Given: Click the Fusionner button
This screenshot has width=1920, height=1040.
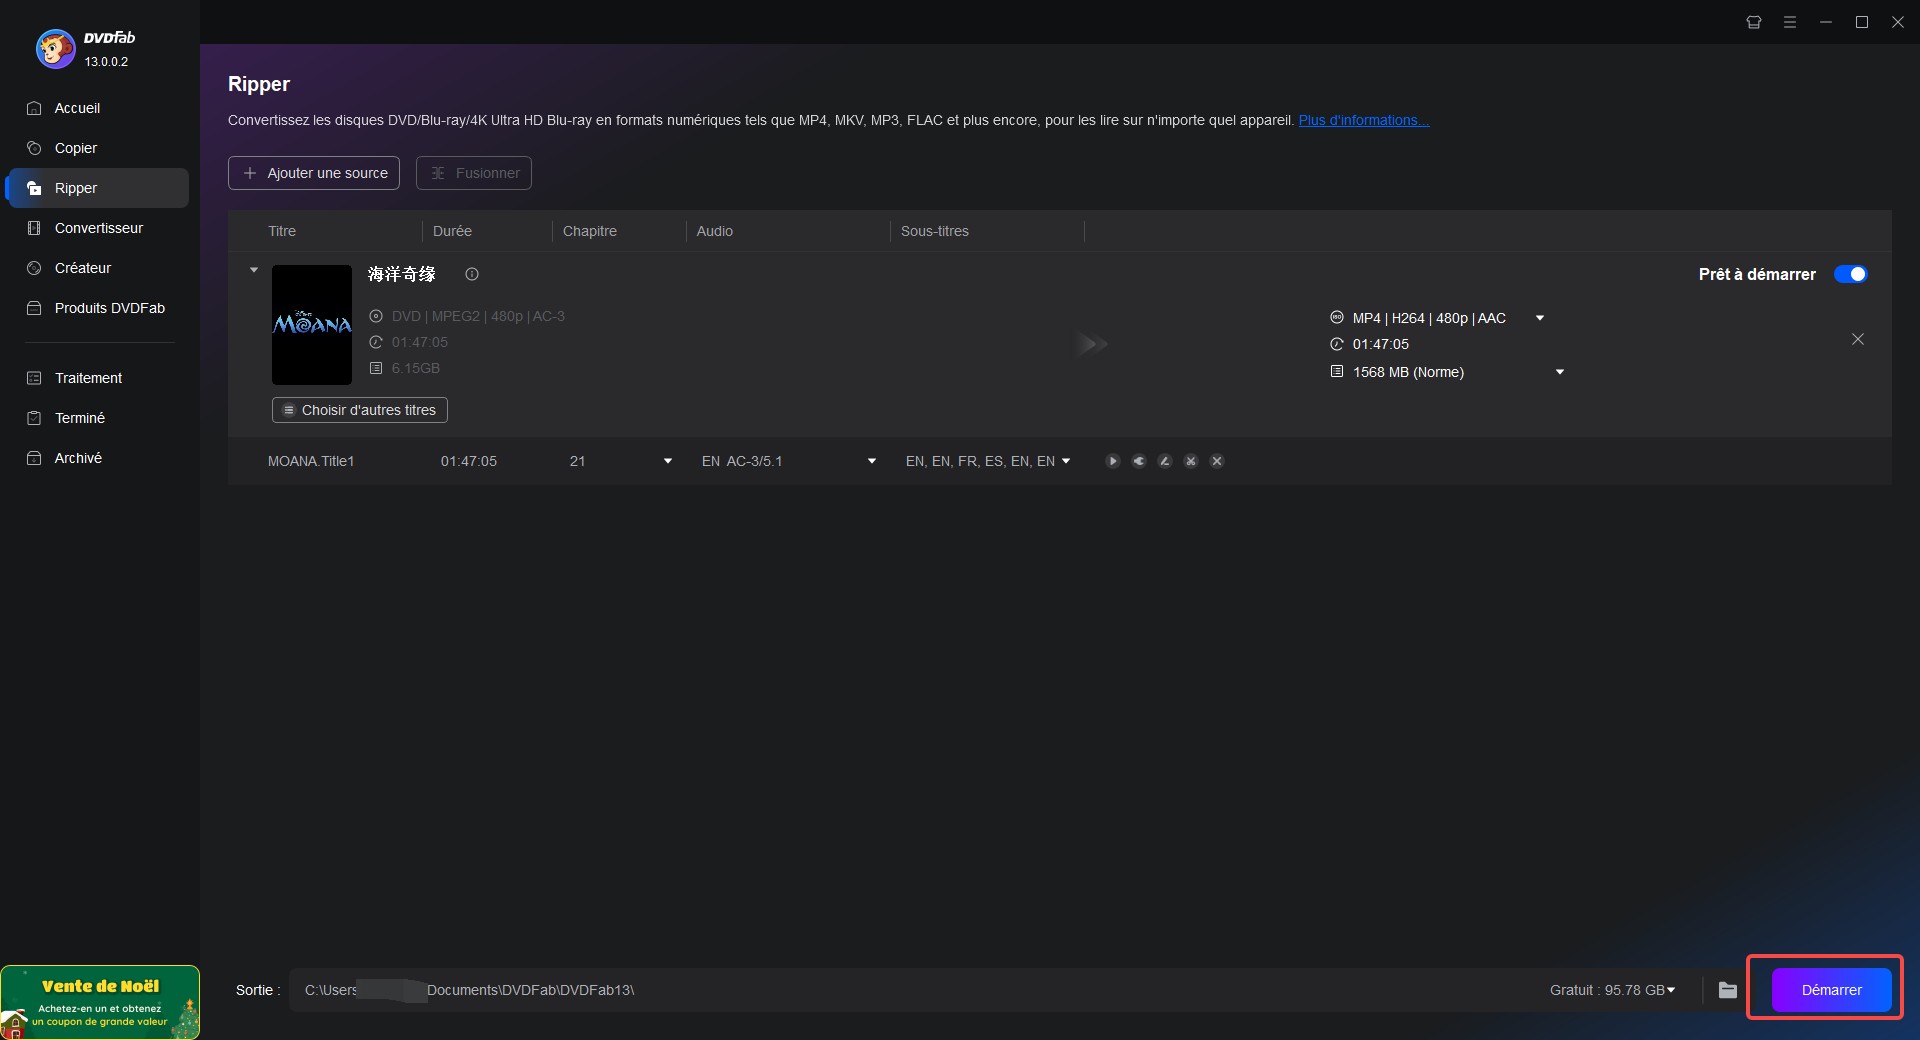Looking at the screenshot, I should tap(474, 173).
